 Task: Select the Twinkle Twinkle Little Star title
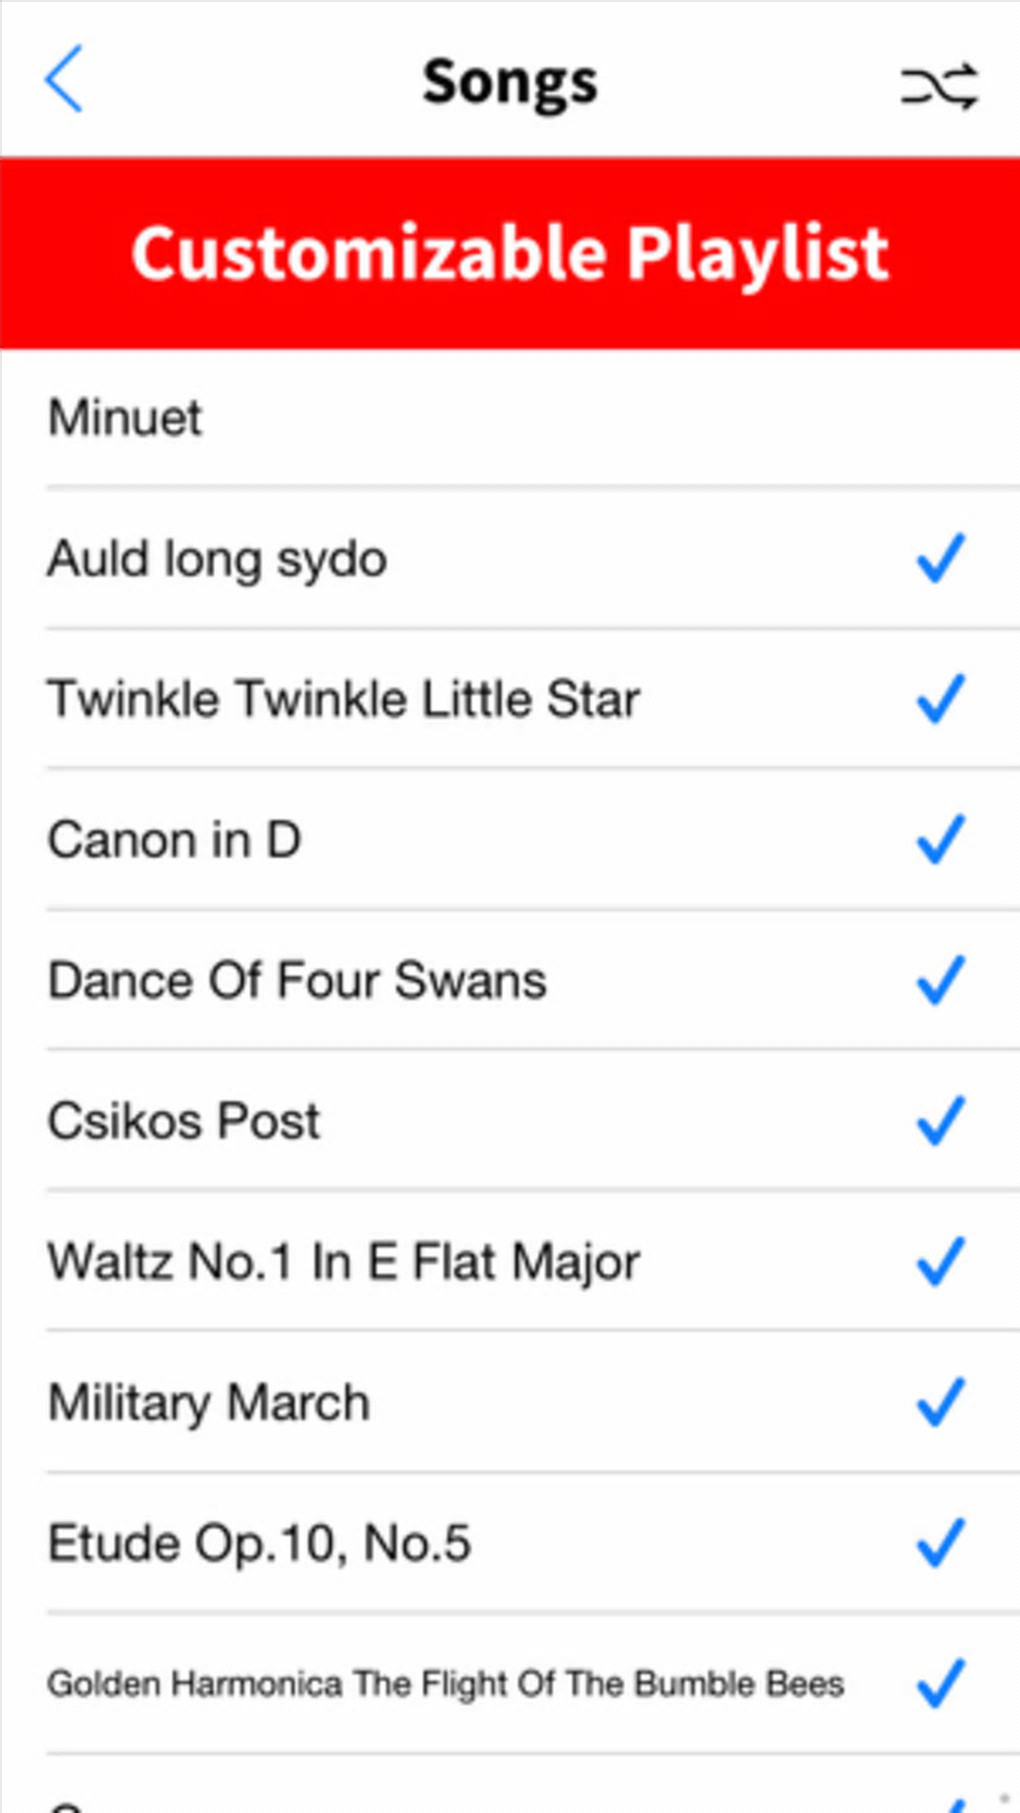343,699
